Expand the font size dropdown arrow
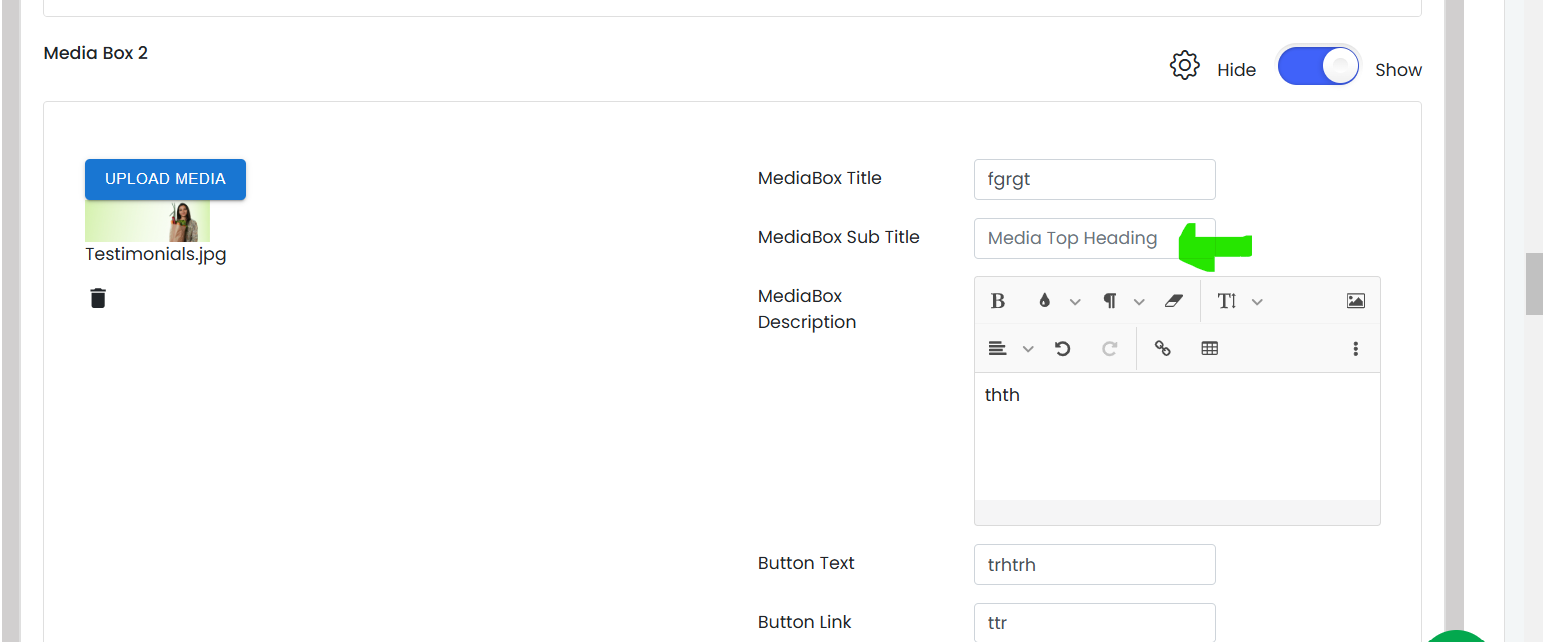This screenshot has width=1543, height=642. click(x=1257, y=302)
